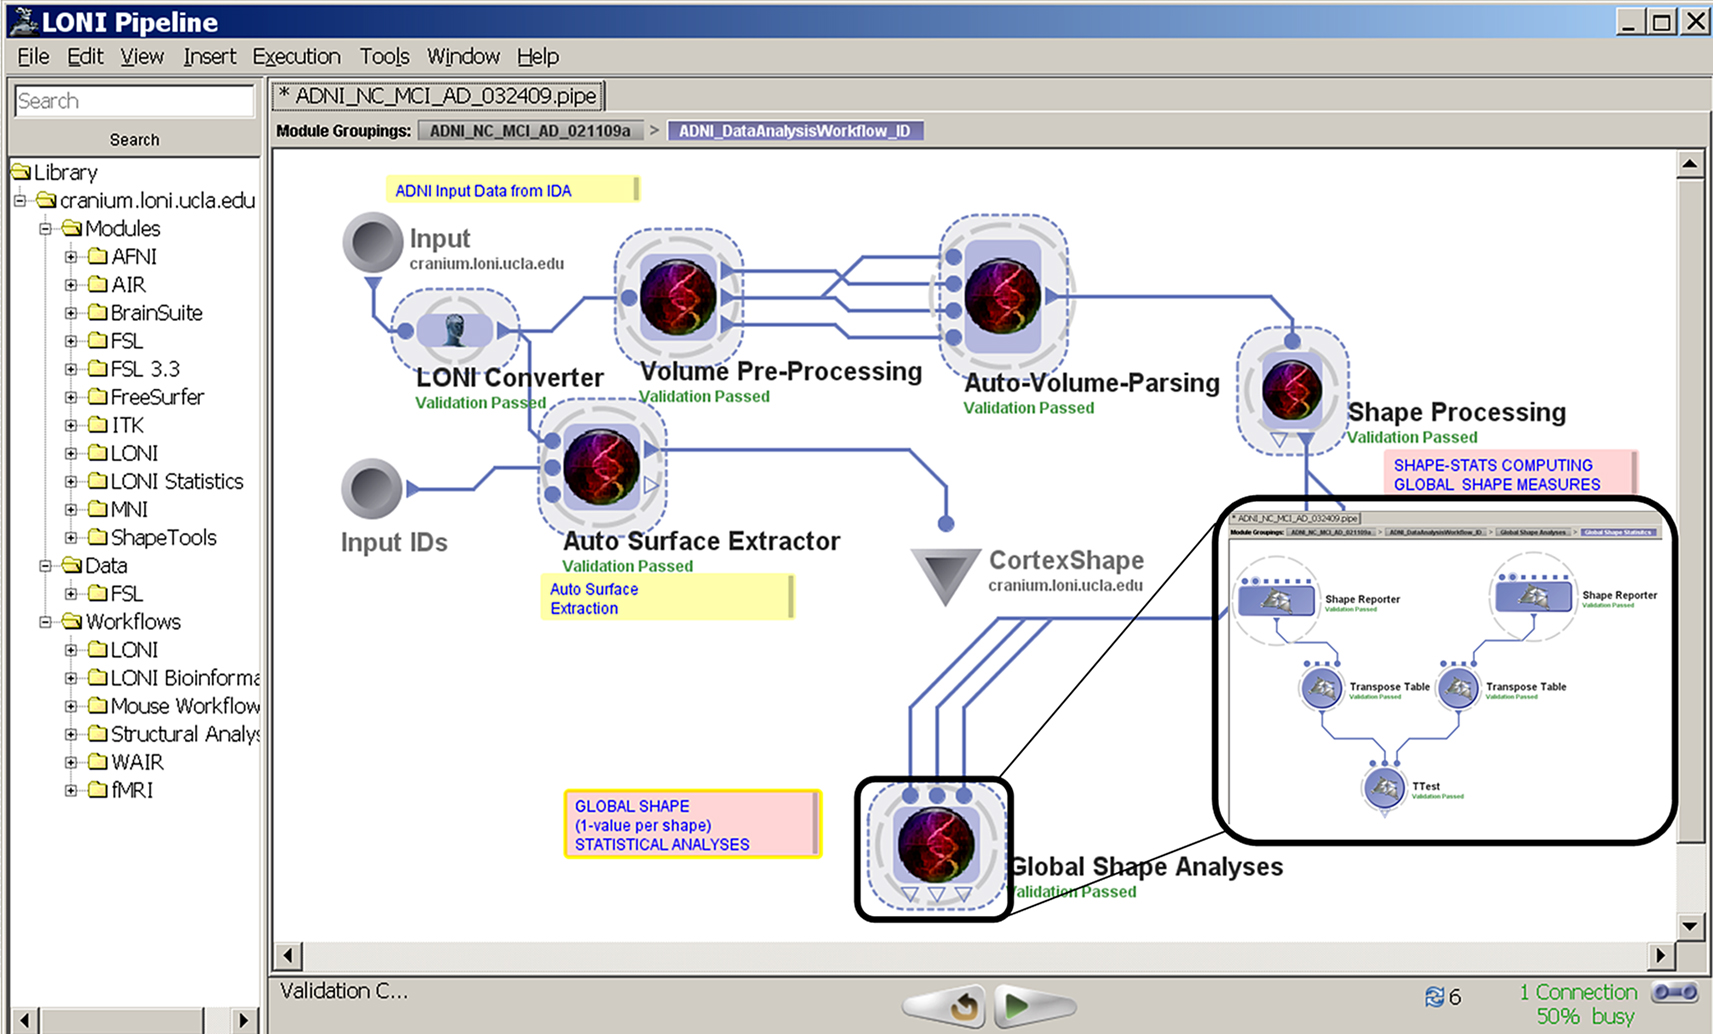
Task: Open the Help menu
Action: pos(538,56)
